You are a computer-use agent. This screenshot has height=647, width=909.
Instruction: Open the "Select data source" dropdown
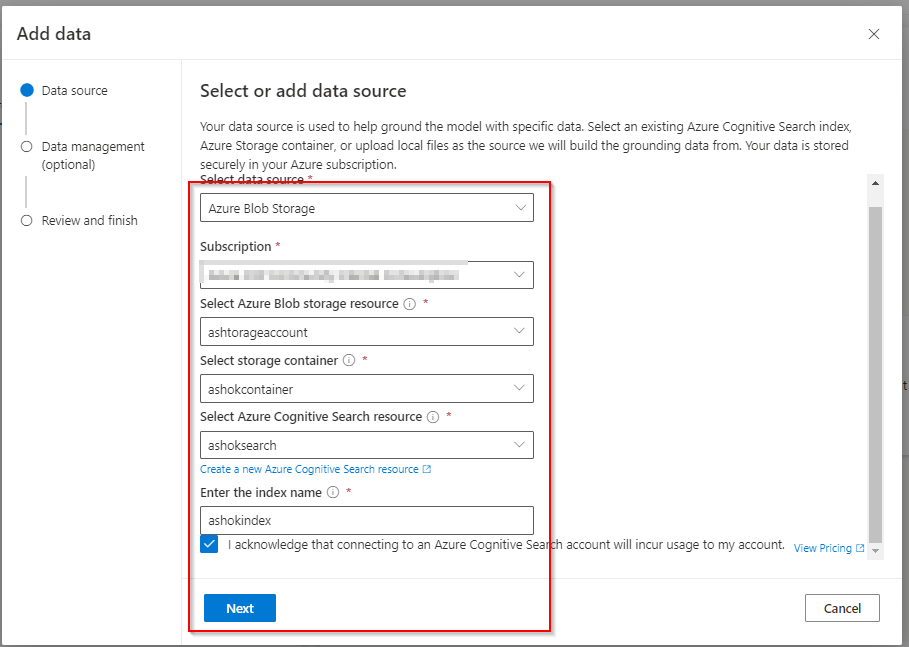366,207
